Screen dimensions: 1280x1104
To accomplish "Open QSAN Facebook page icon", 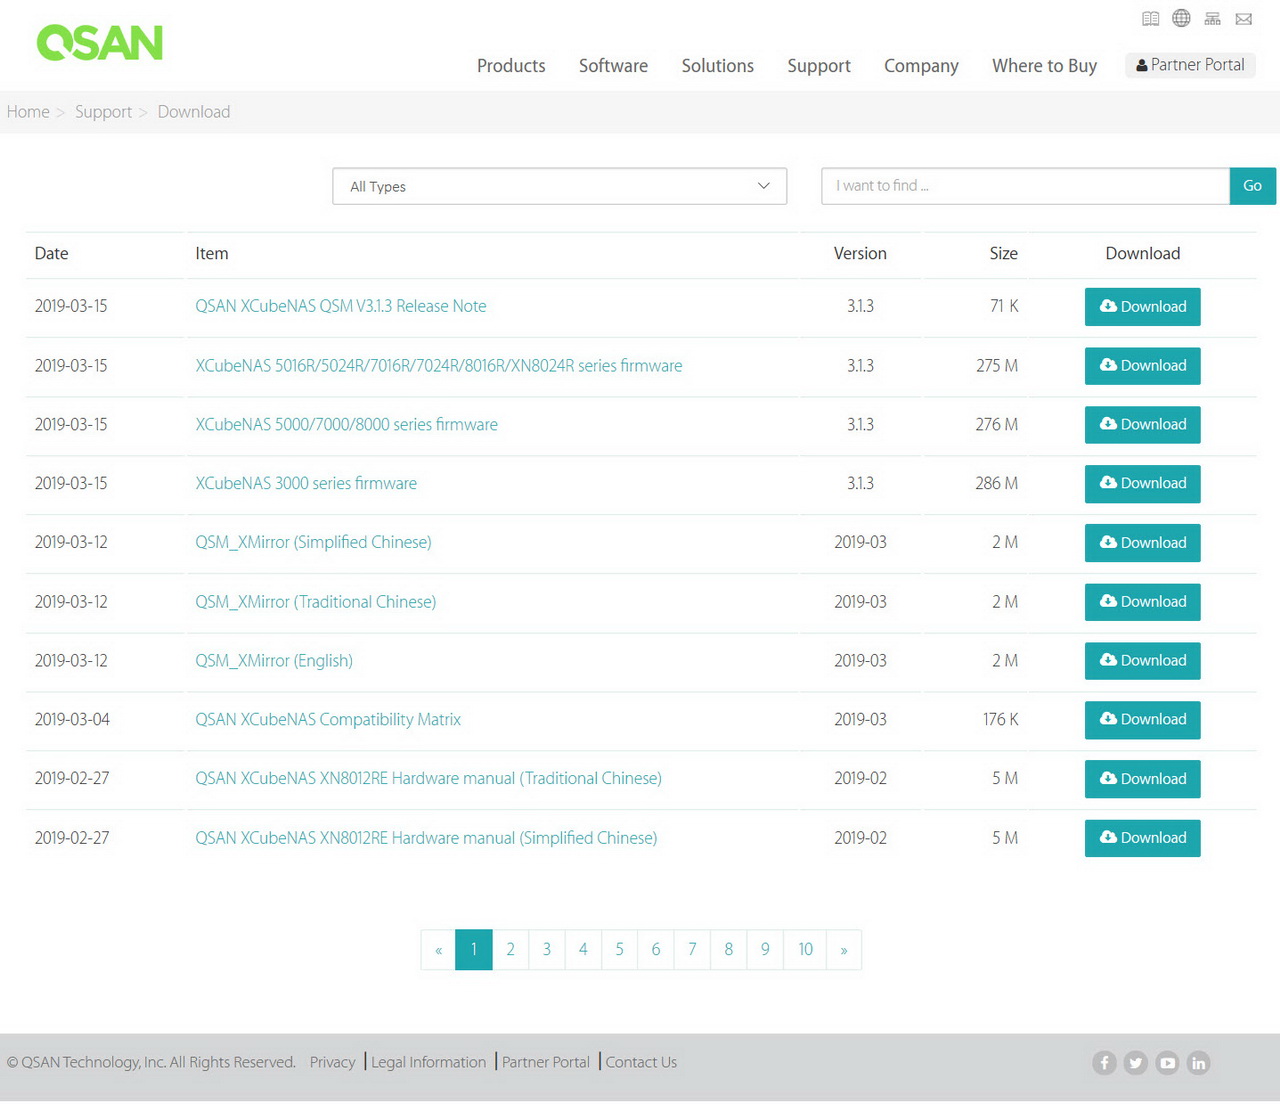I will click(1104, 1063).
